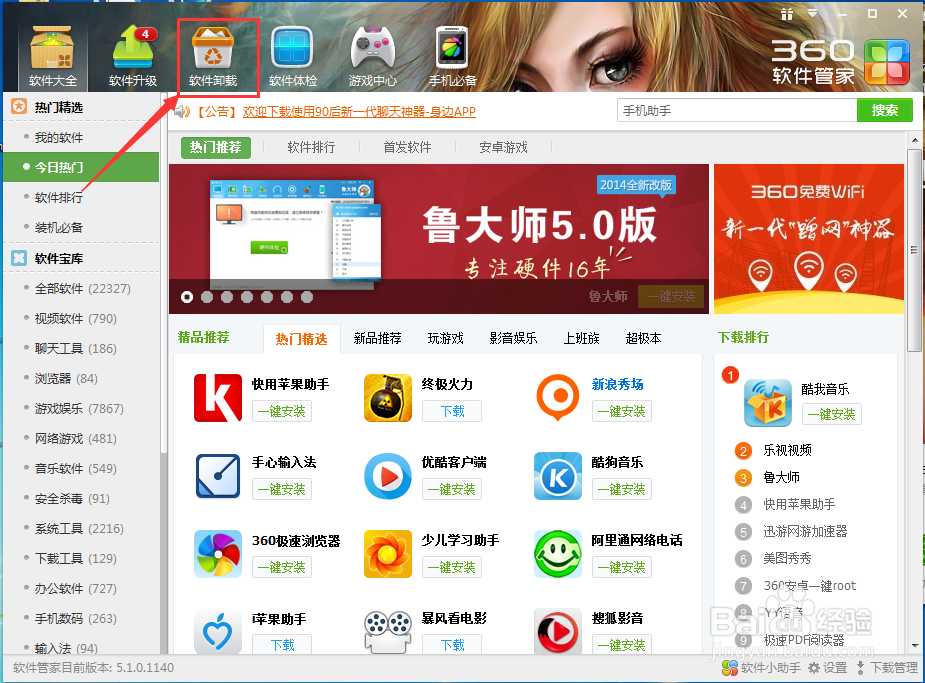Screen dimensions: 925x683
Task: Click the 苹果助手 heart apple icon
Action: (x=218, y=631)
